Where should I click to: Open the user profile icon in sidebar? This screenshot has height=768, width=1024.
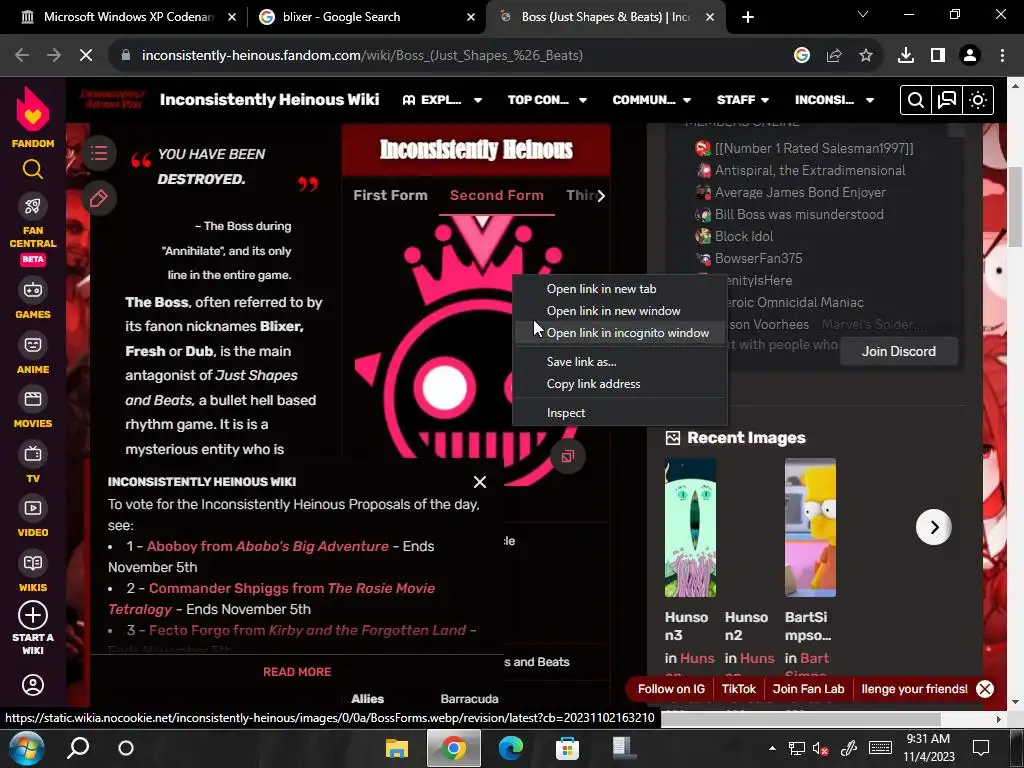click(33, 685)
